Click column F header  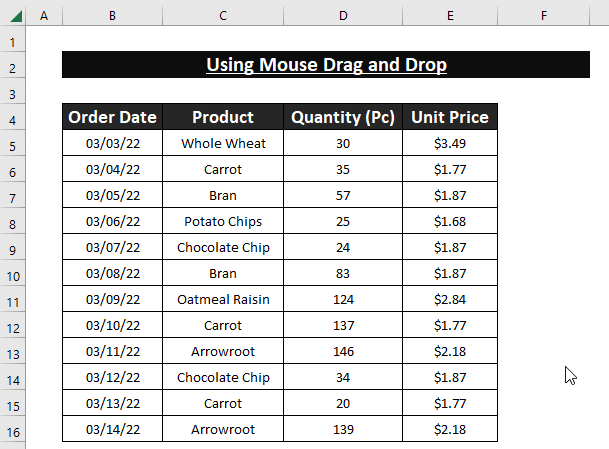tap(543, 16)
